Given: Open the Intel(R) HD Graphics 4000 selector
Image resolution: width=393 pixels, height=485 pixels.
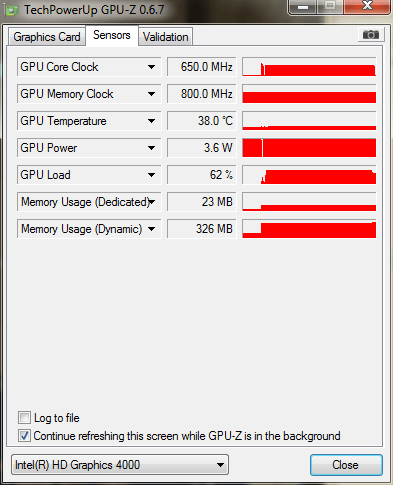Looking at the screenshot, I should [x=120, y=465].
